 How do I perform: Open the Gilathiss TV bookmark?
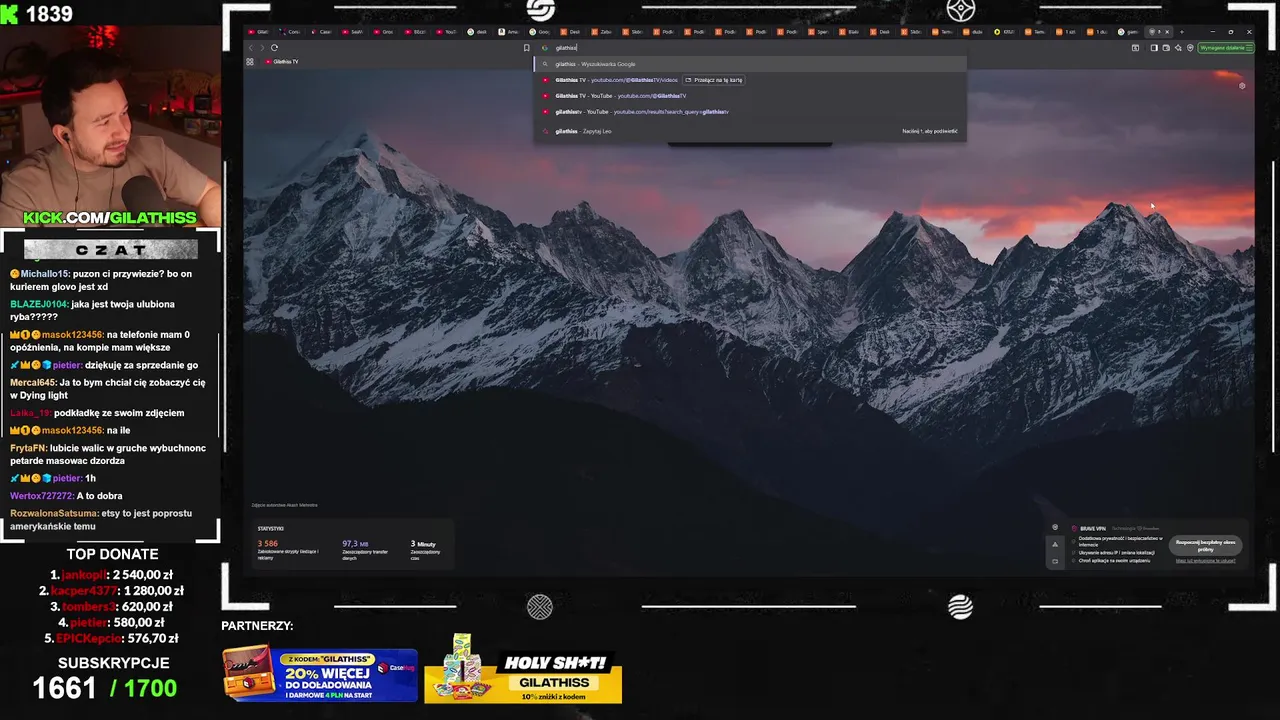pyautogui.click(x=281, y=62)
